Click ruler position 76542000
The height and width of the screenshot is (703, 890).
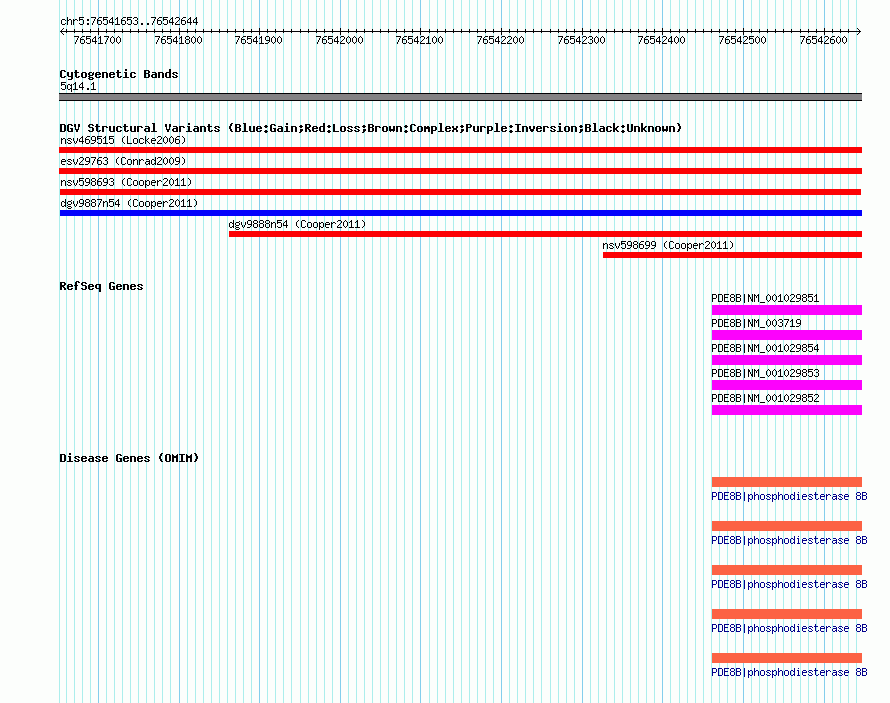click(339, 40)
